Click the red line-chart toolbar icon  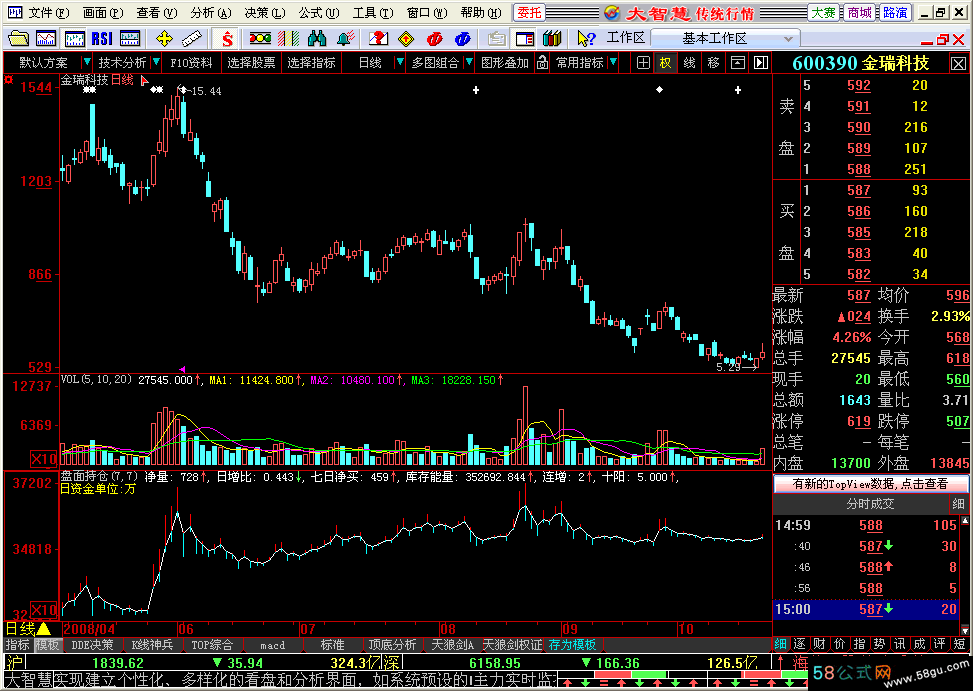46,38
